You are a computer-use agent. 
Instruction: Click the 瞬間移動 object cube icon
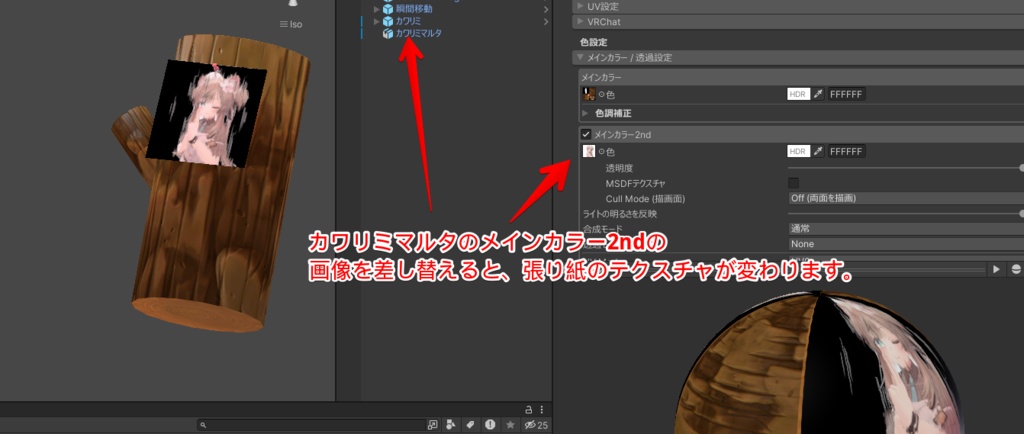point(388,9)
